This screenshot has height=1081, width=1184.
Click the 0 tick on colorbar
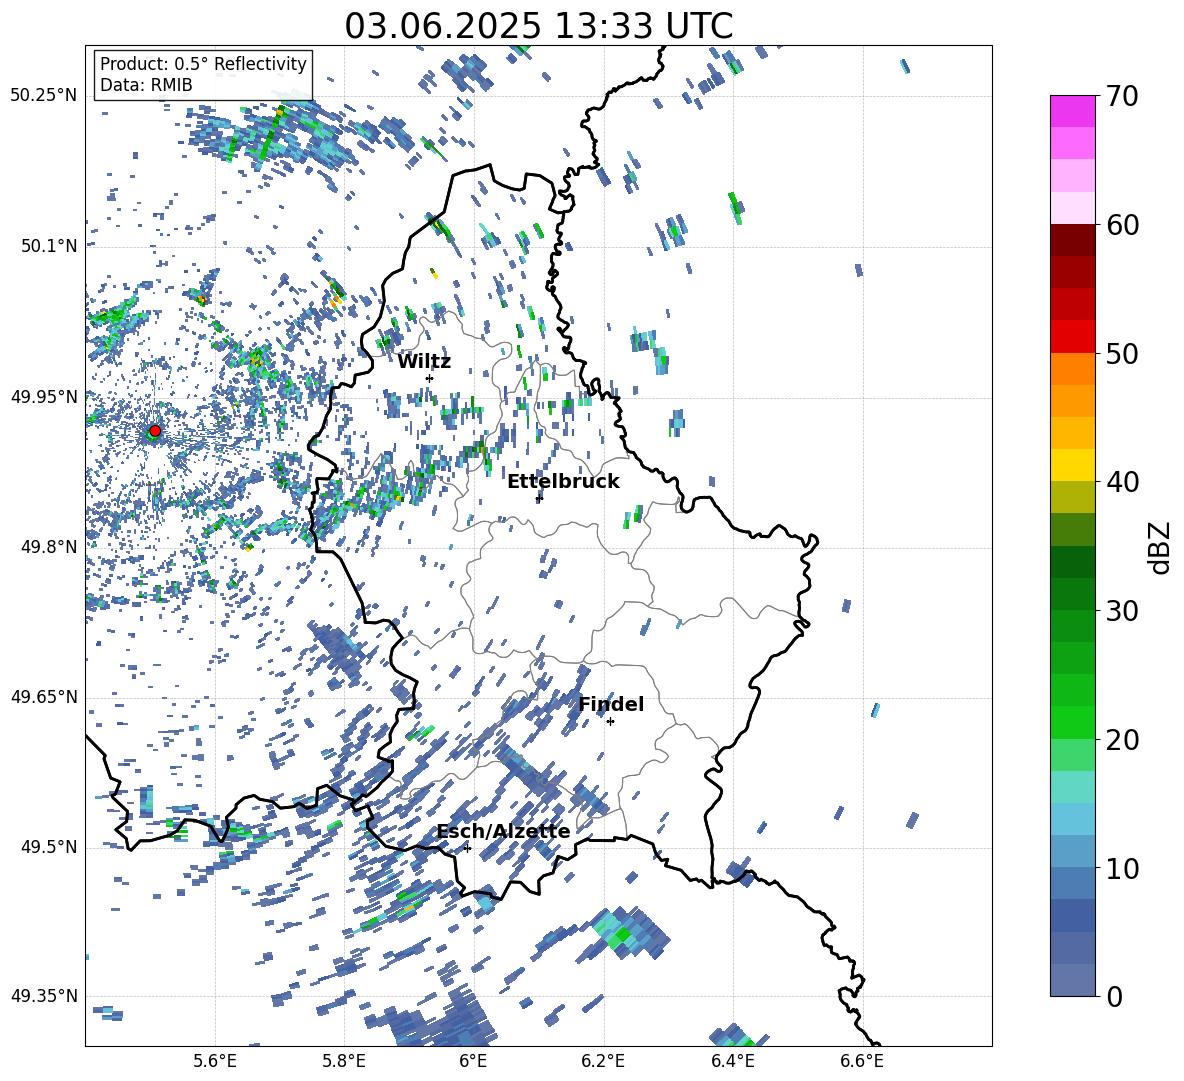click(x=1114, y=996)
